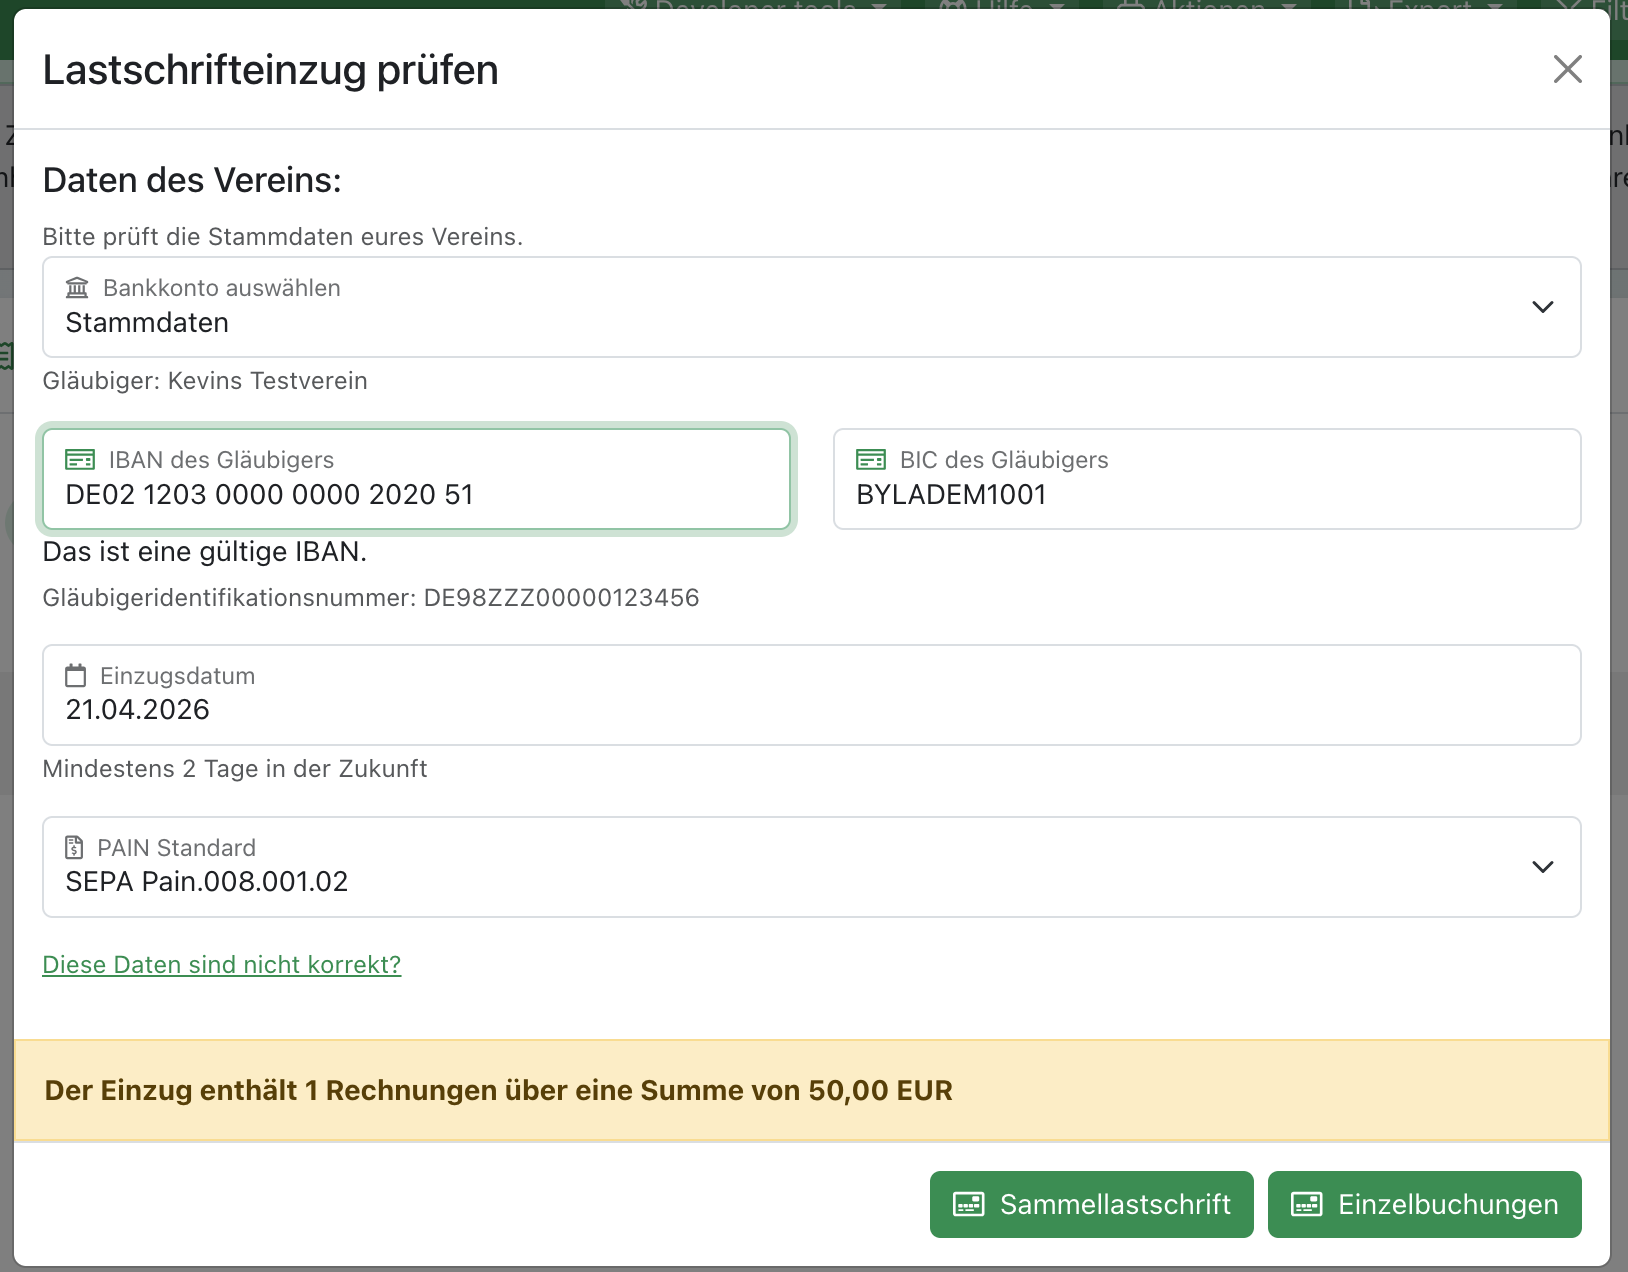Follow the 'Diese Daten sind nicht korrekt?' link
The width and height of the screenshot is (1628, 1272).
(222, 965)
